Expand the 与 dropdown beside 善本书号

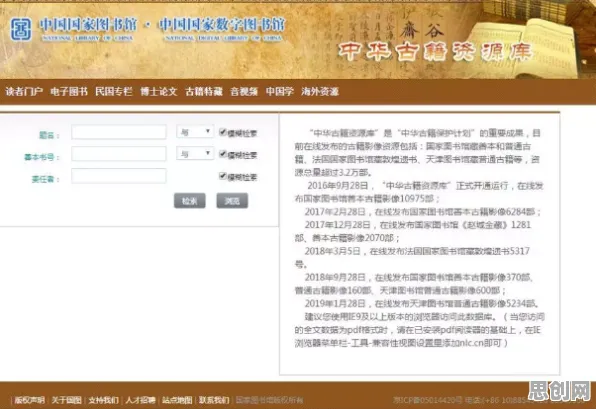(195, 154)
